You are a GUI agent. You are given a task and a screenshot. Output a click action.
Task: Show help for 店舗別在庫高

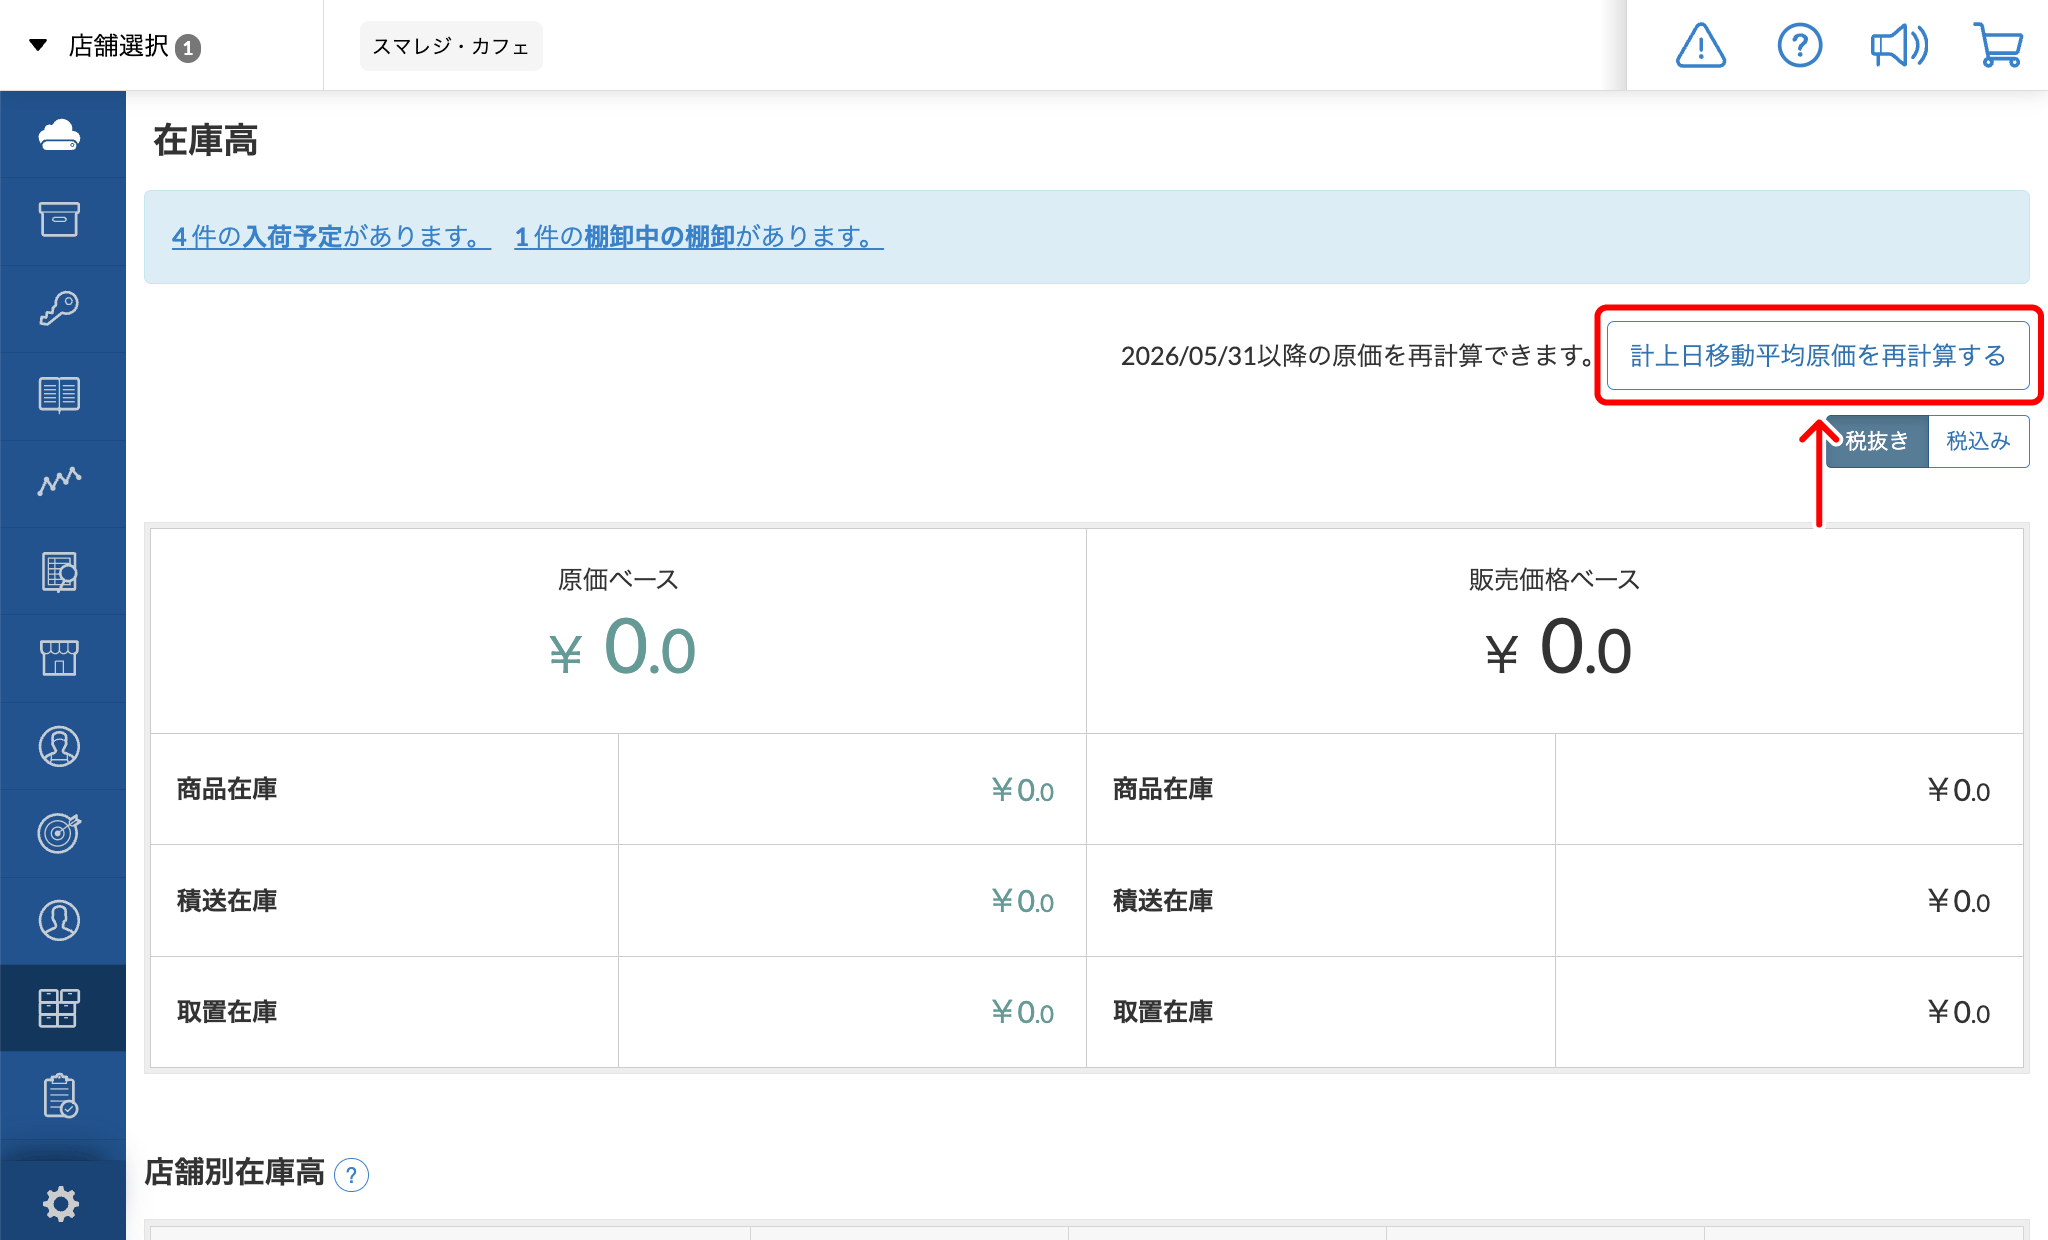pyautogui.click(x=351, y=1174)
